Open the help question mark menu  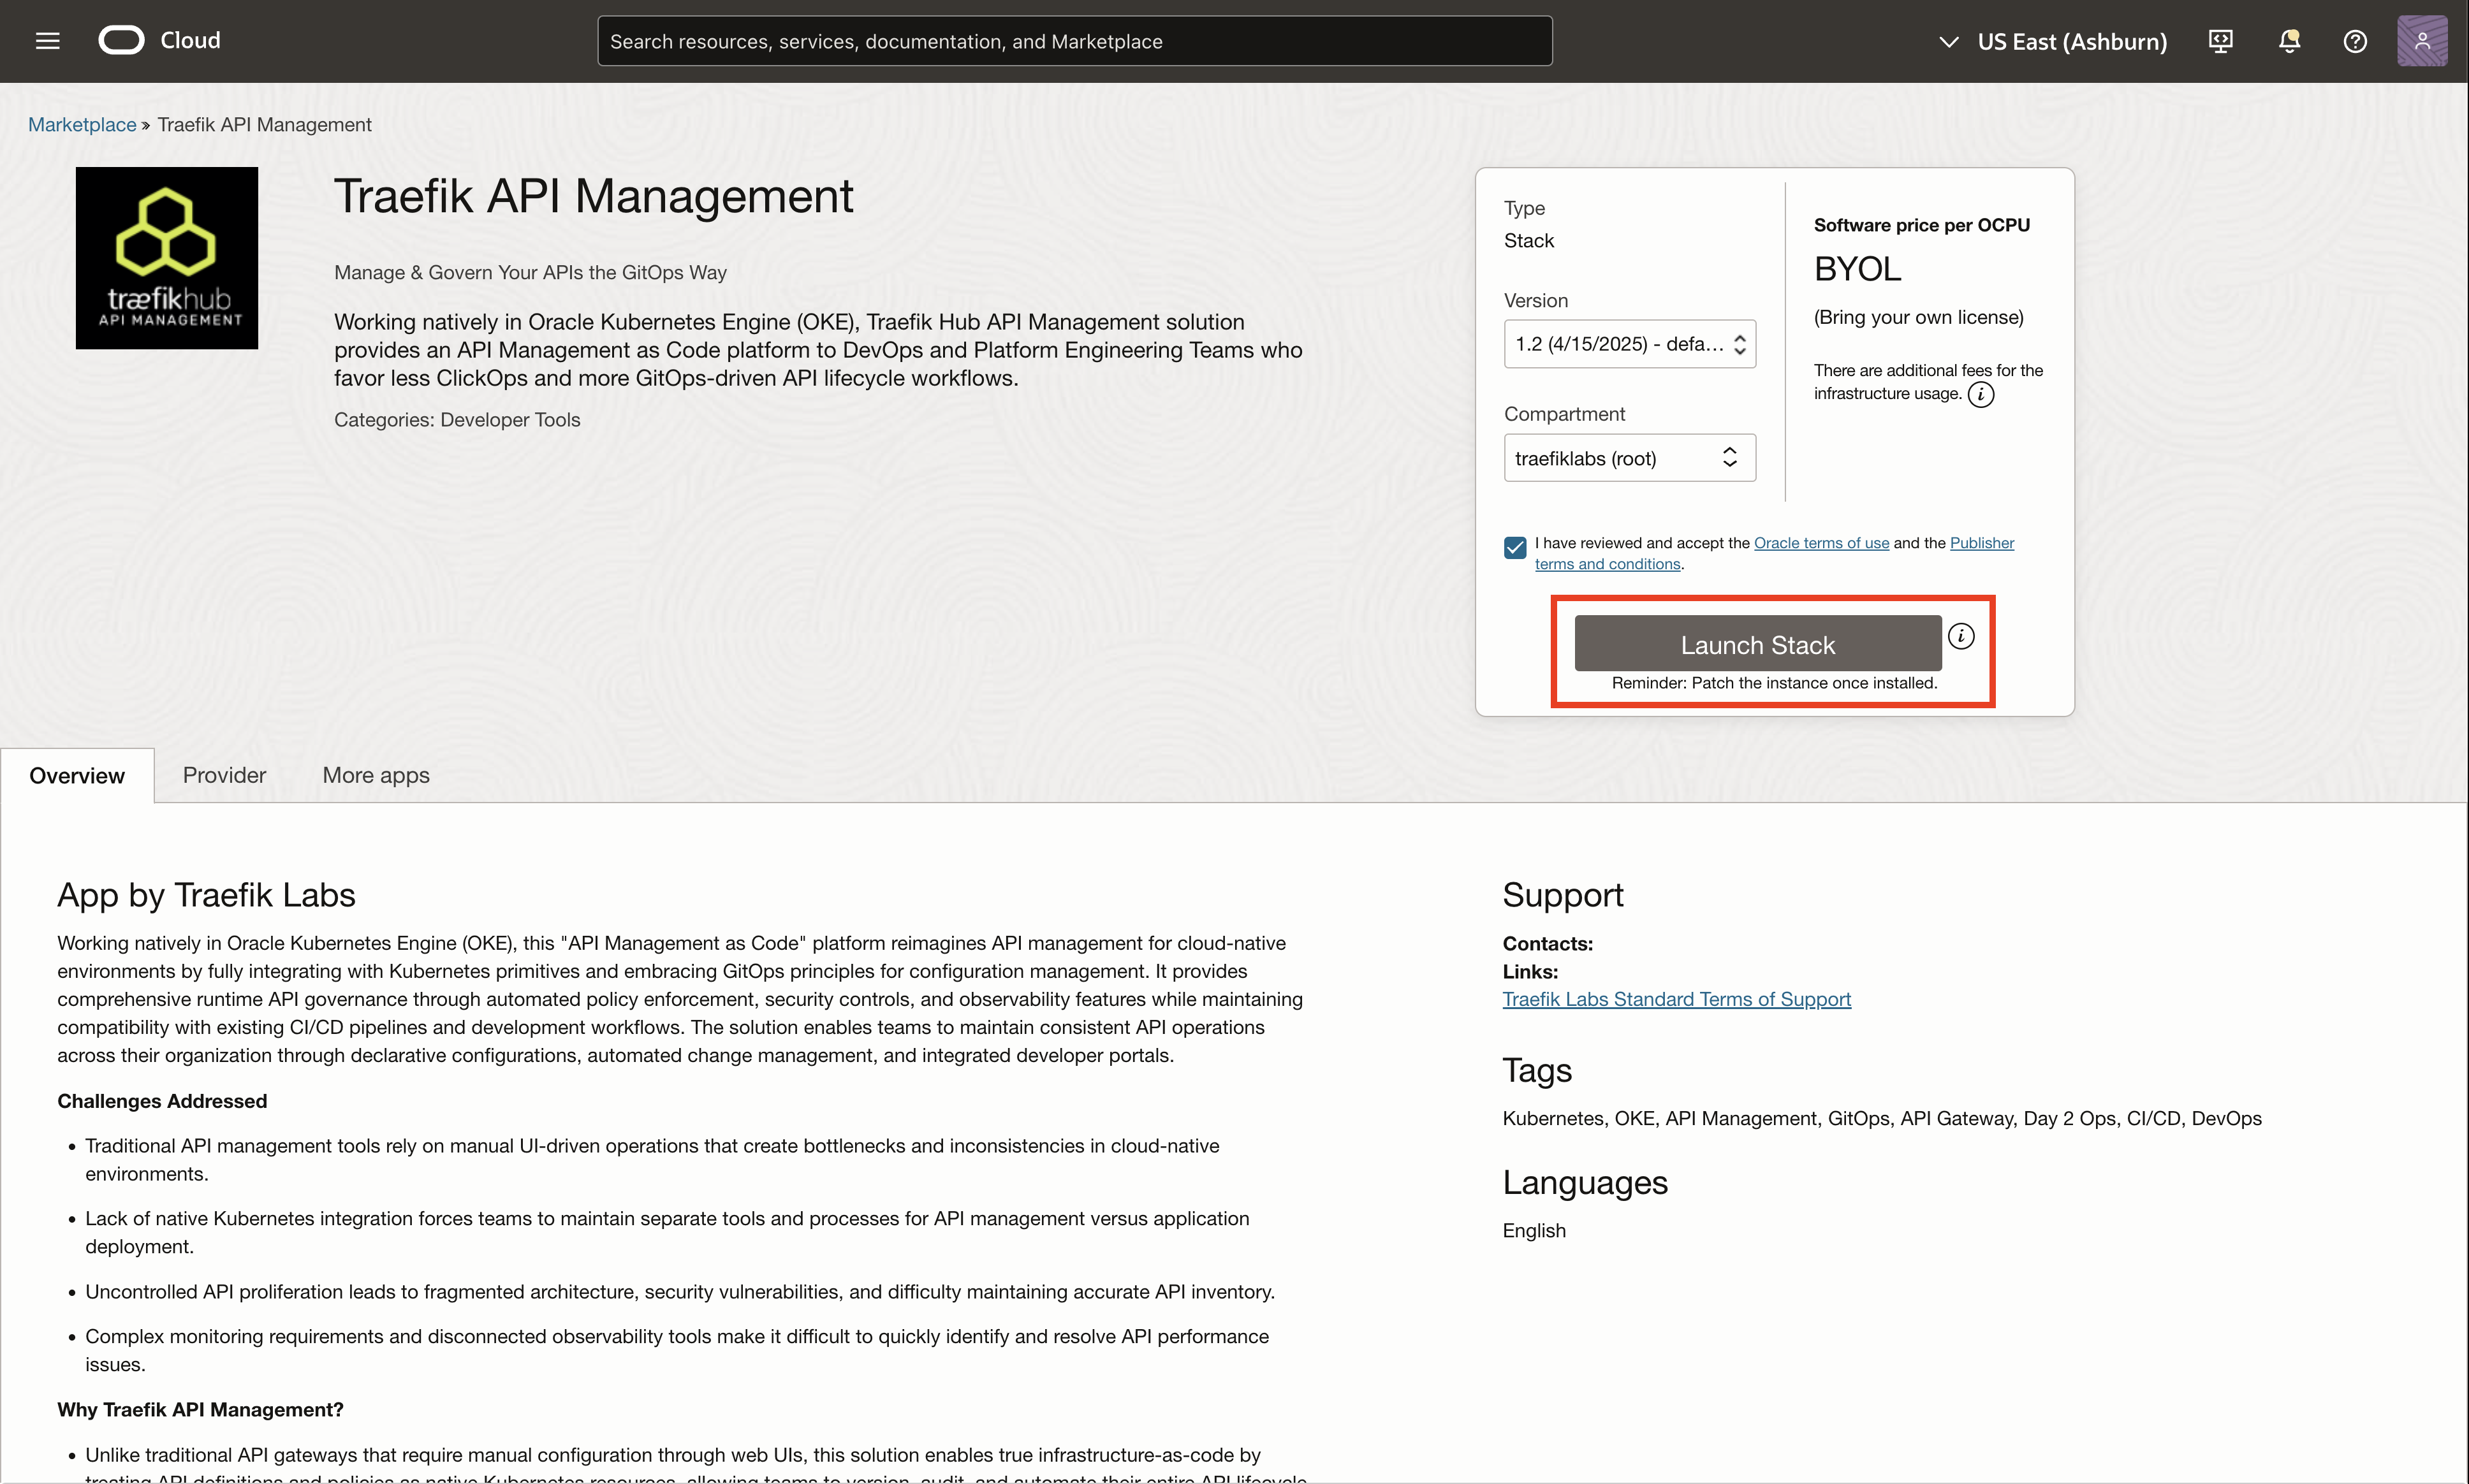click(x=2355, y=41)
